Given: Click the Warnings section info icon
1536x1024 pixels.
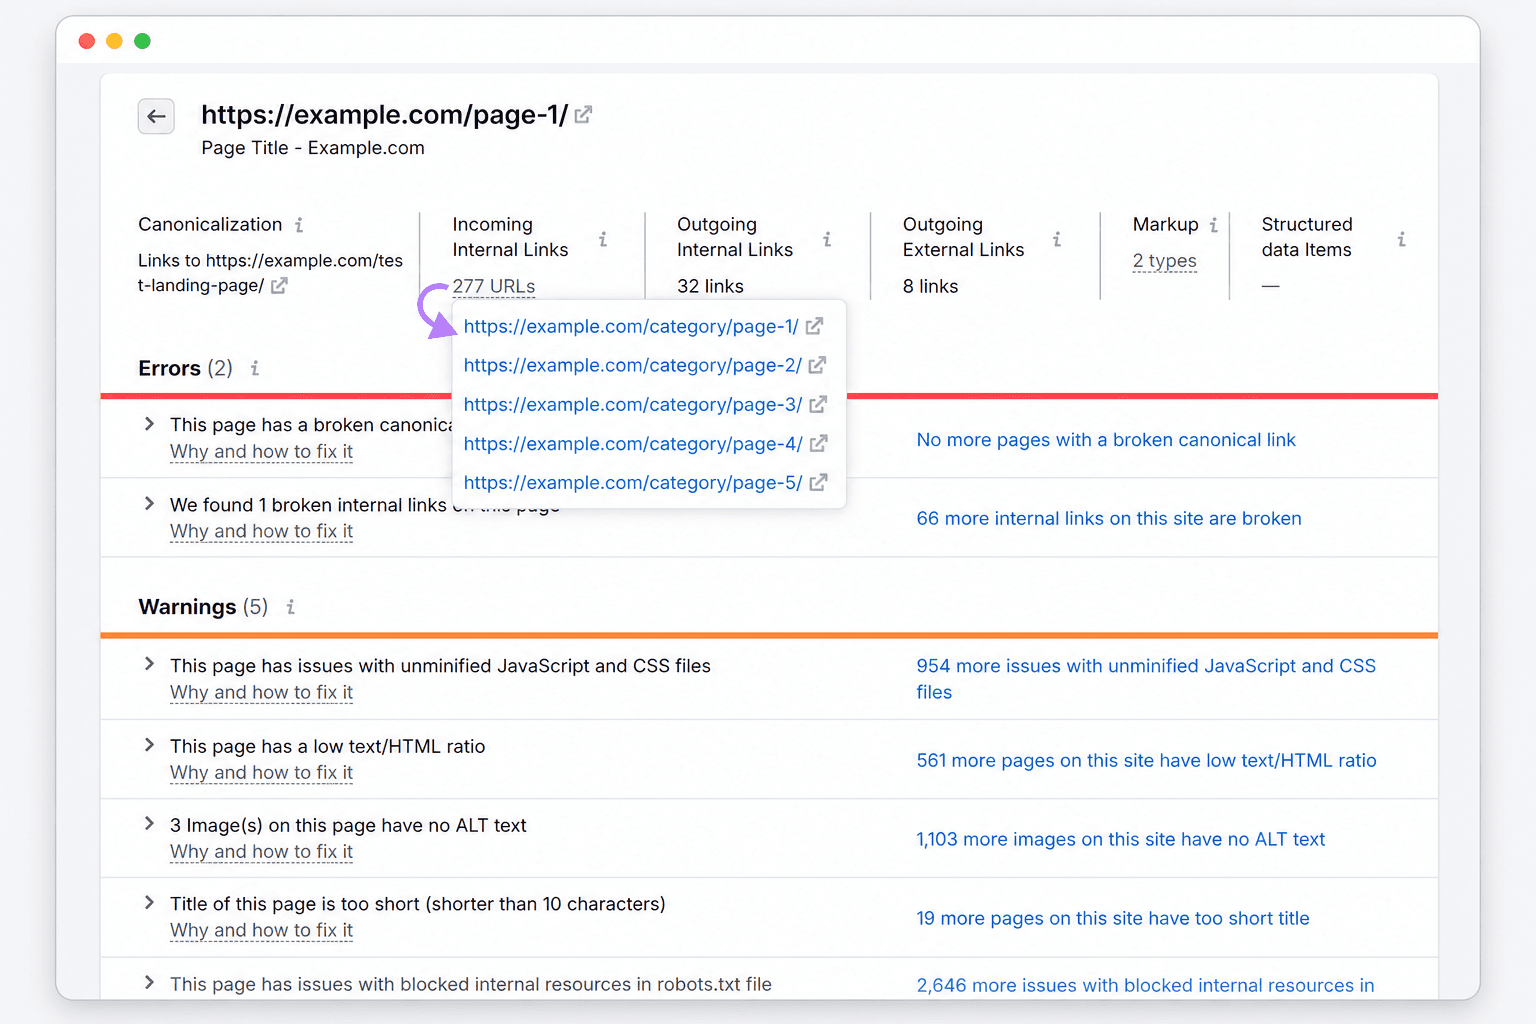Looking at the screenshot, I should tap(291, 607).
